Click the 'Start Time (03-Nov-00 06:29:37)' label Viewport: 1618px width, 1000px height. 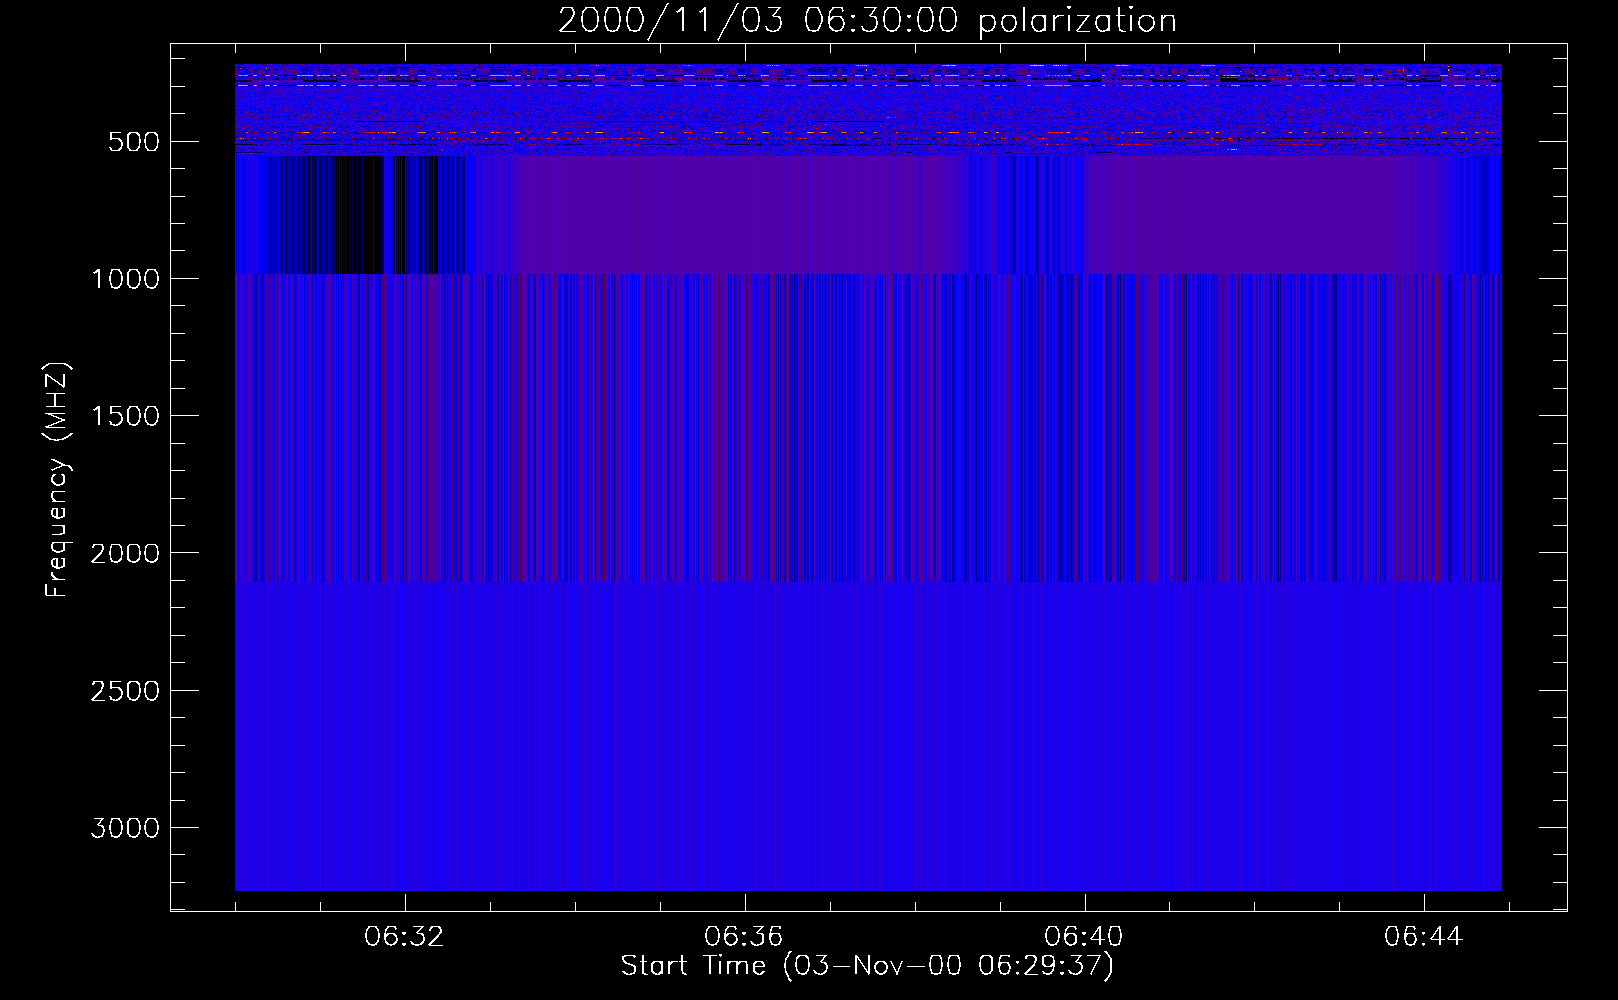[x=867, y=966]
